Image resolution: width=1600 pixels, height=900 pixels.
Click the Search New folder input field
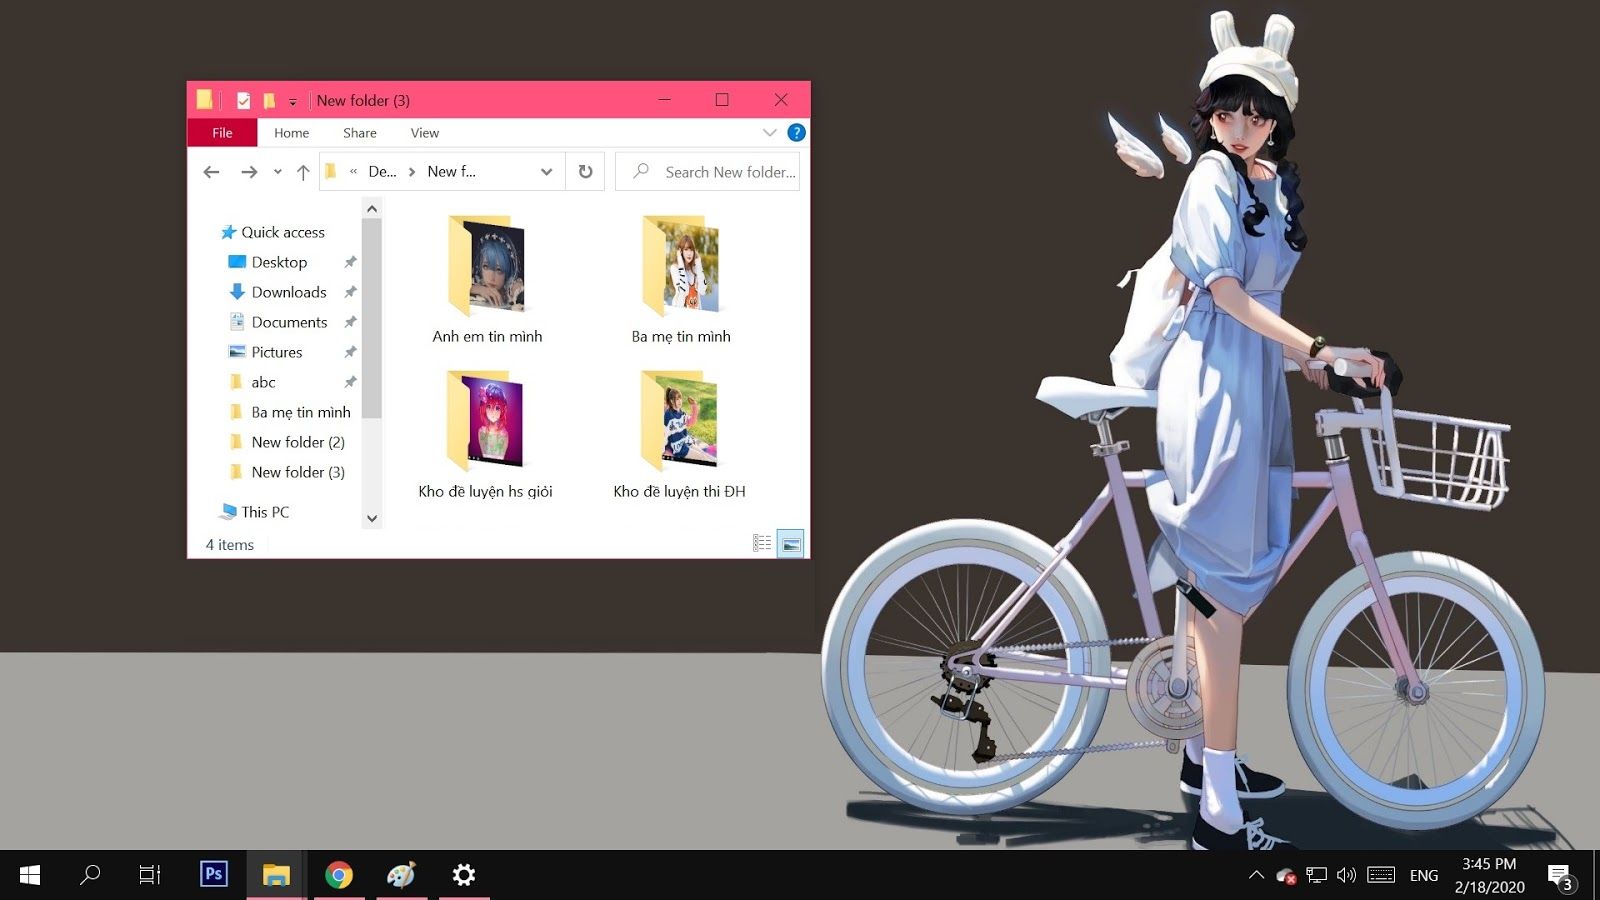728,172
